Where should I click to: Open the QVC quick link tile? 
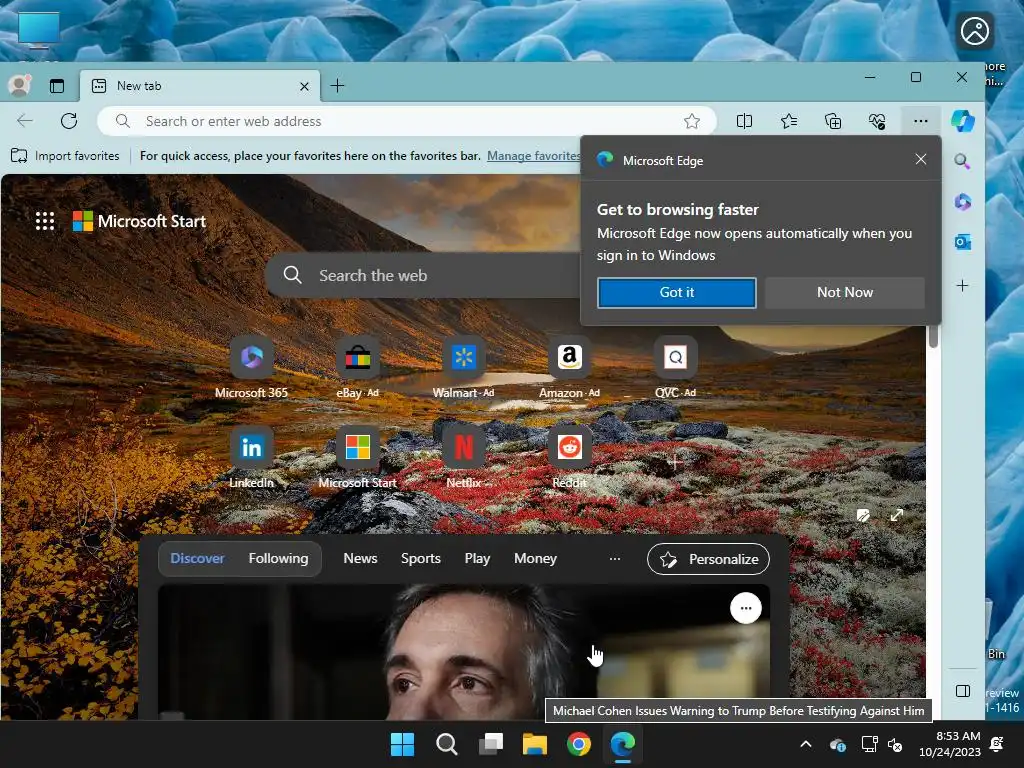(675, 368)
